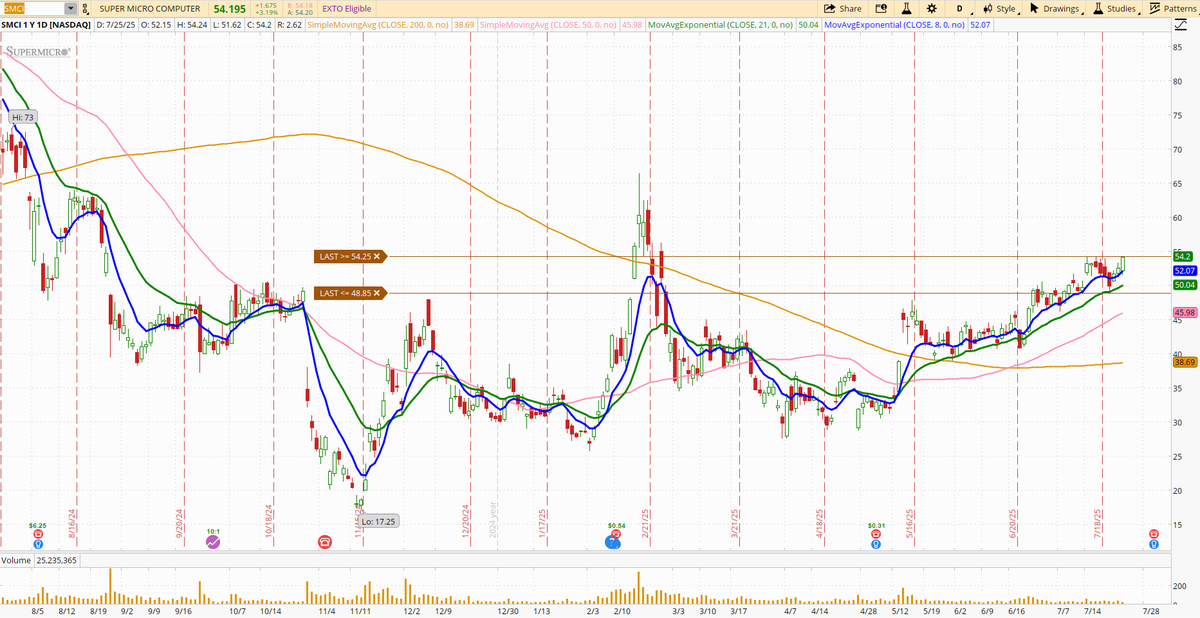Viewport: 1200px width, 618px height.
Task: Open the chart snapshot info icon
Action: [882, 8]
